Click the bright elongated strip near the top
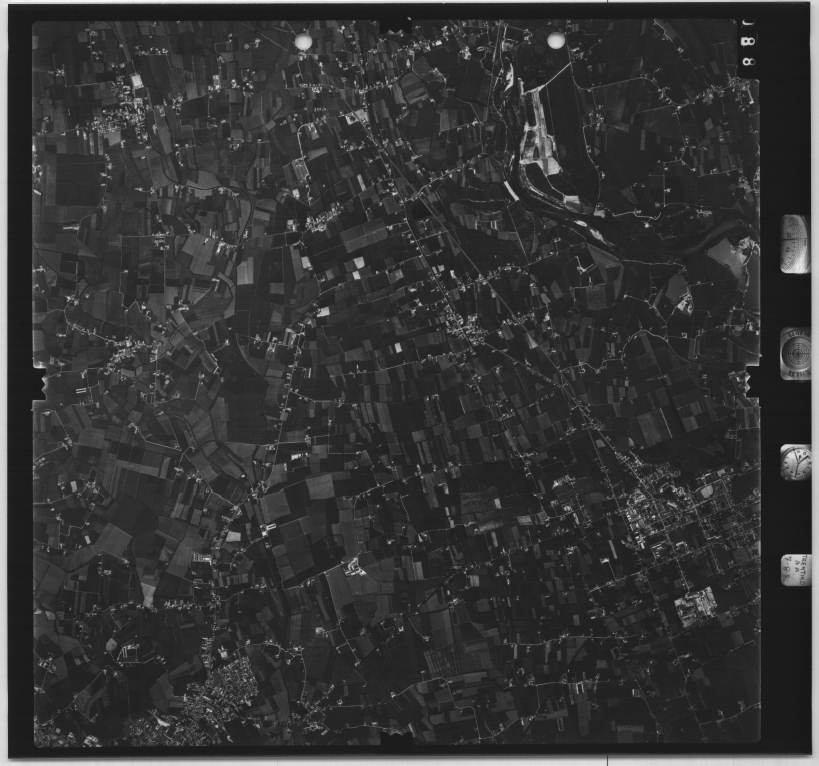The width and height of the screenshot is (819, 766). [x=538, y=130]
